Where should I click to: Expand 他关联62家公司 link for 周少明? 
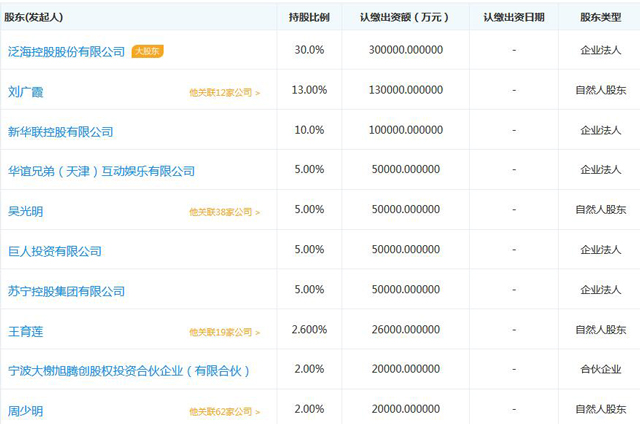tap(224, 412)
